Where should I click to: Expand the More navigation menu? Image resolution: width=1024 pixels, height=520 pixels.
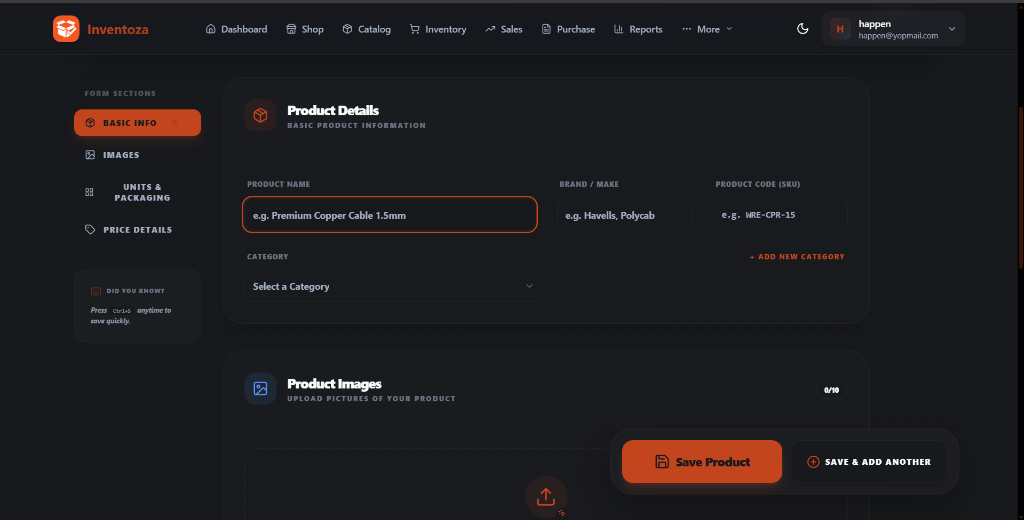click(x=707, y=29)
